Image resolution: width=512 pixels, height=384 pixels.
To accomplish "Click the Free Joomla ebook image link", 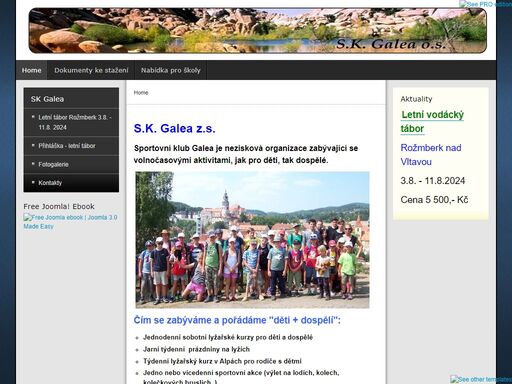I will tap(70, 222).
